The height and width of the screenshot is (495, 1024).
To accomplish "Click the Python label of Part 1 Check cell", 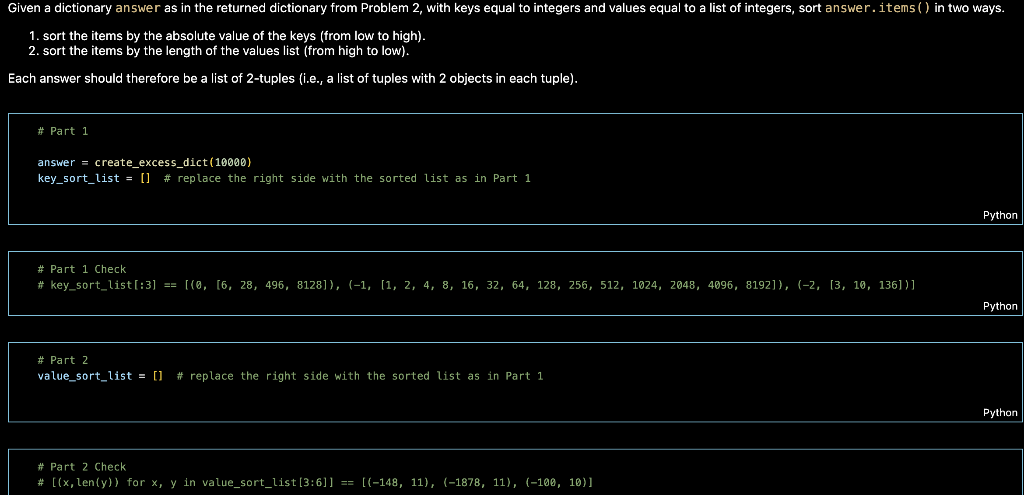I will (x=1000, y=306).
